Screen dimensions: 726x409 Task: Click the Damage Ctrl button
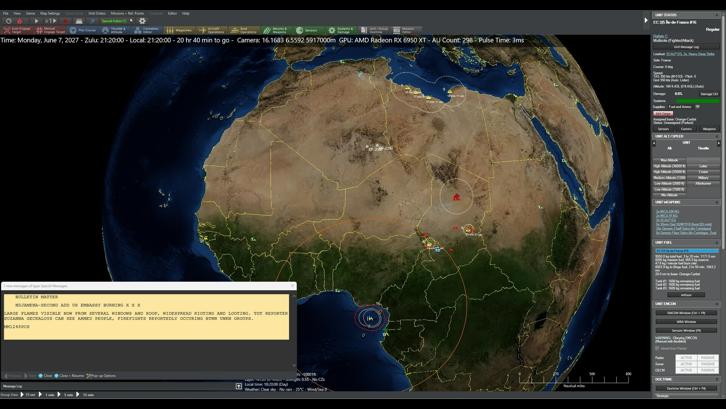pyautogui.click(x=709, y=94)
